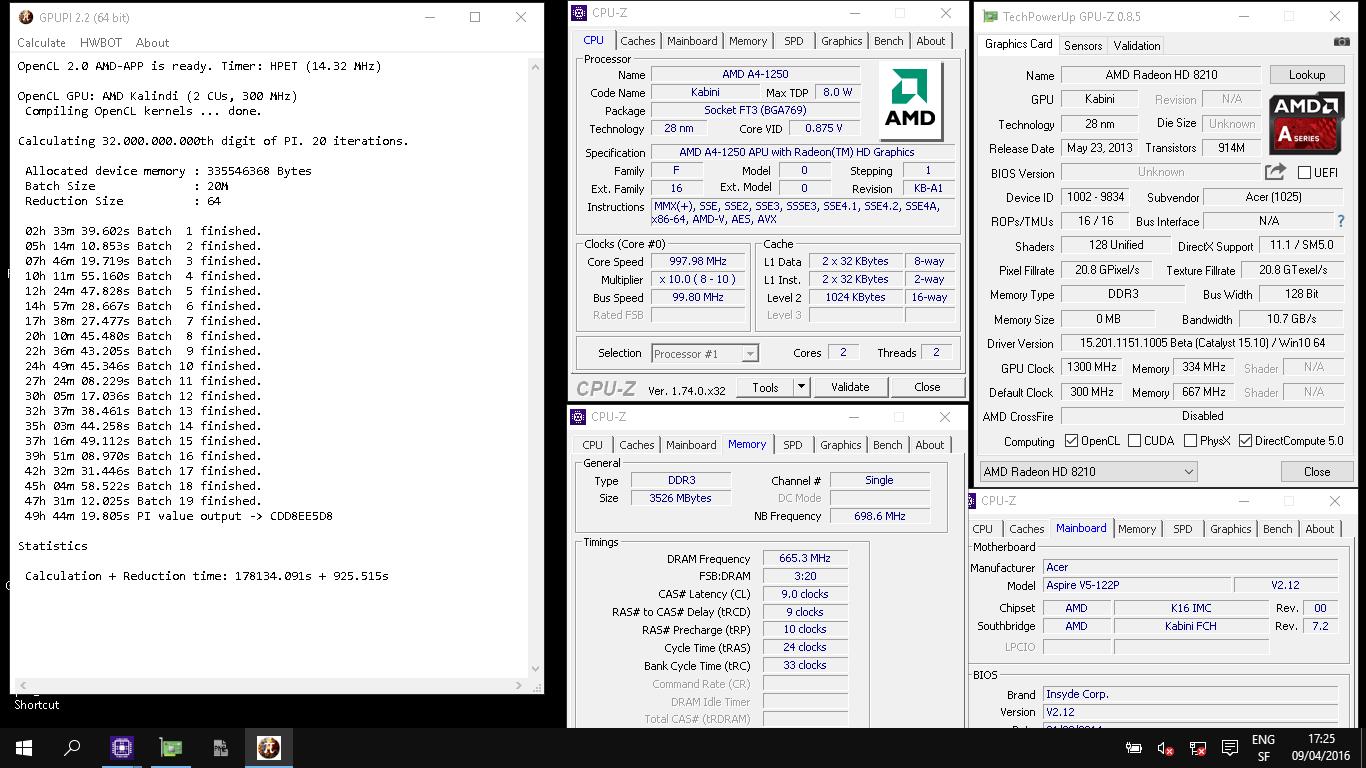Click the Bus Interface question mark icon
This screenshot has height=768, width=1366.
(x=1341, y=221)
